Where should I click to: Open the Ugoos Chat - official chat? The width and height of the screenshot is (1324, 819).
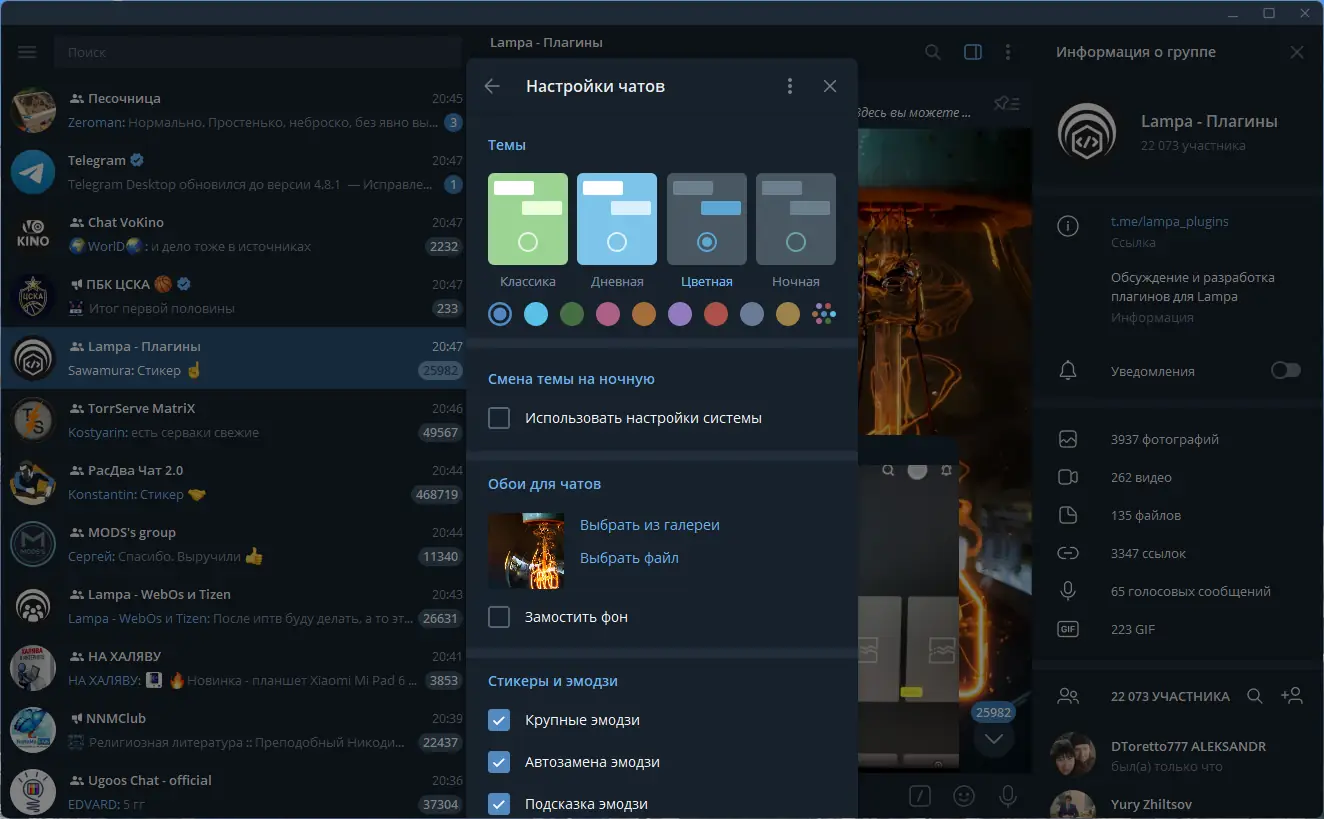click(x=235, y=791)
